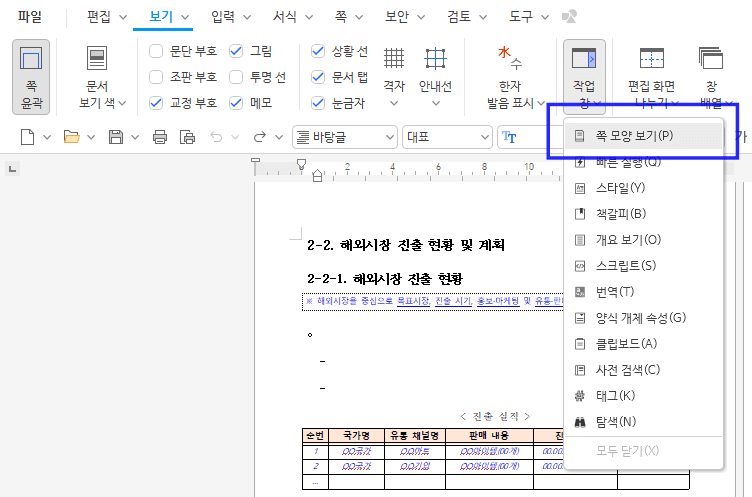Viewport: 752px width, 497px height.
Task: Select 양식 개체 속성(G) from the menu
Action: pos(643,318)
